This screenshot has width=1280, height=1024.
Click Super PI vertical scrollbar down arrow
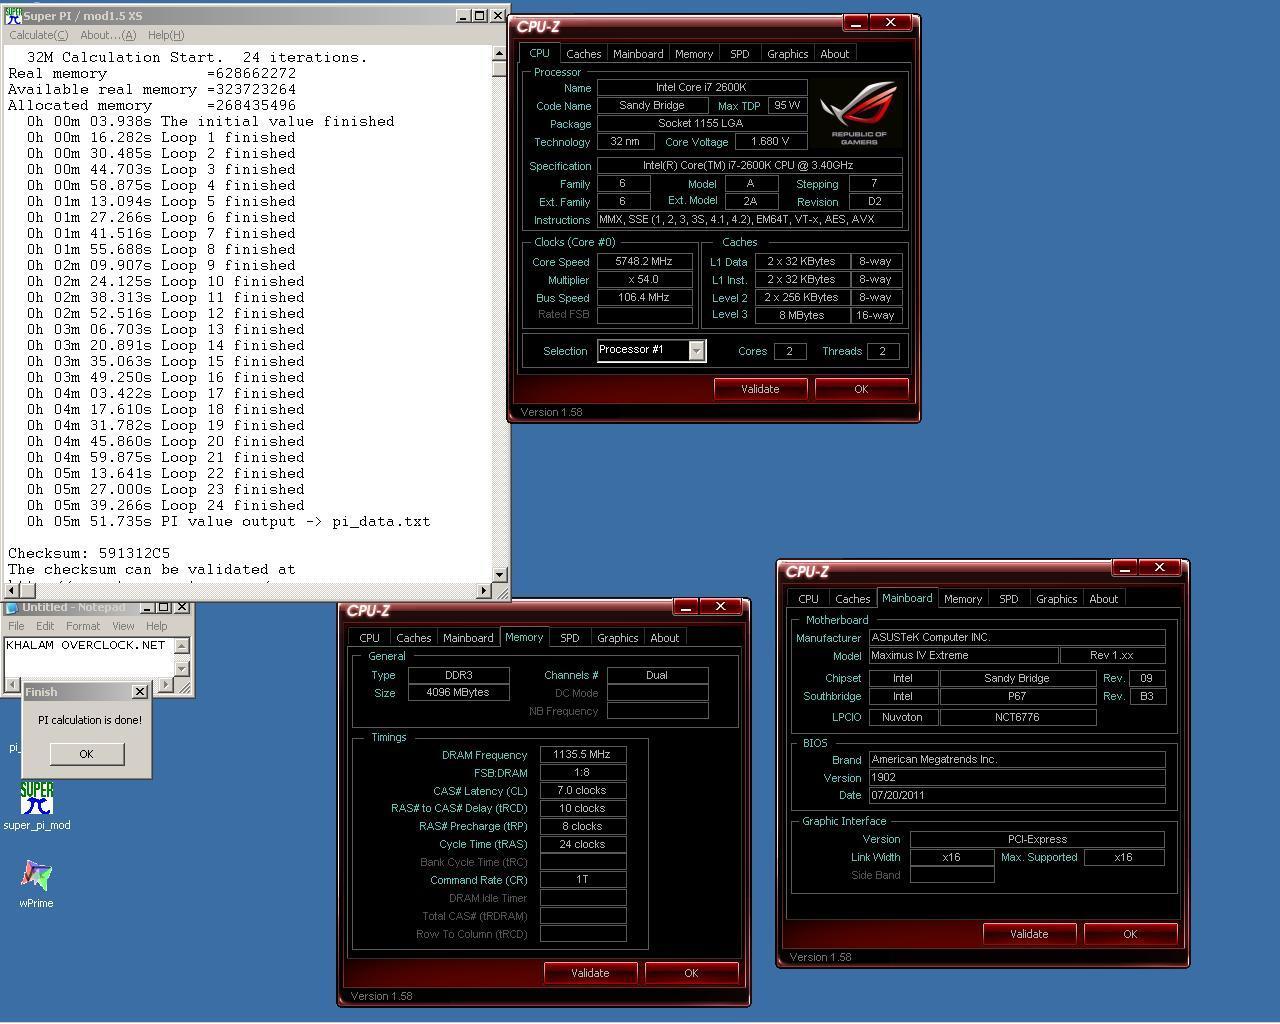pyautogui.click(x=500, y=574)
